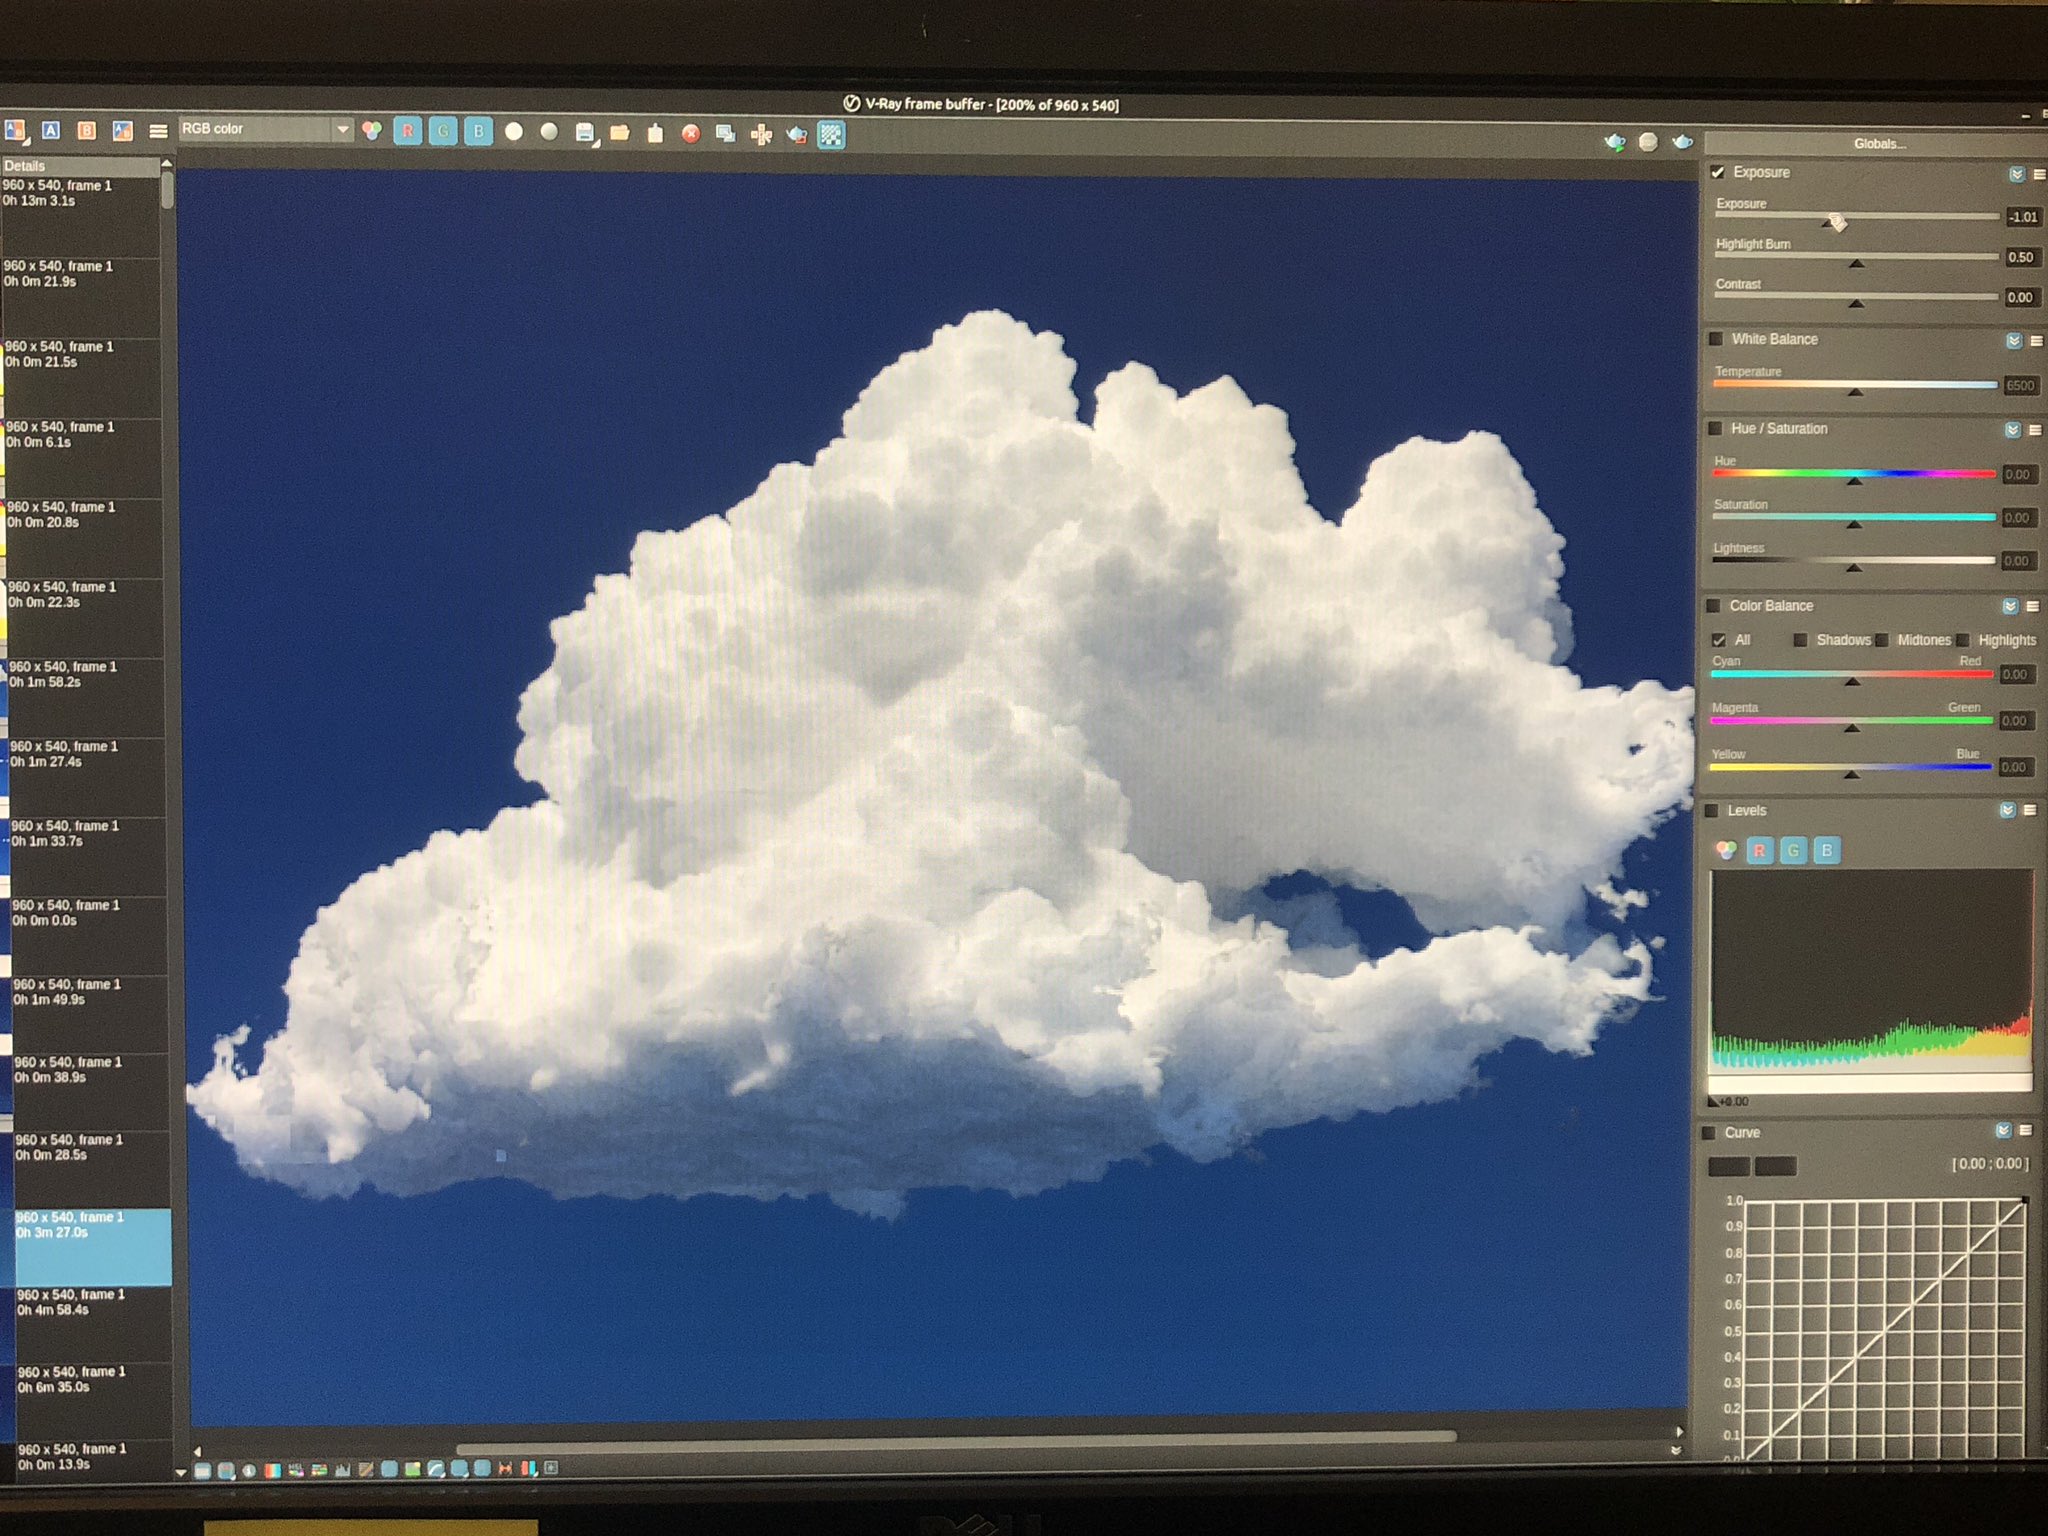Click the stop rendering octagon button
The image size is (2048, 1536).
[x=1648, y=142]
